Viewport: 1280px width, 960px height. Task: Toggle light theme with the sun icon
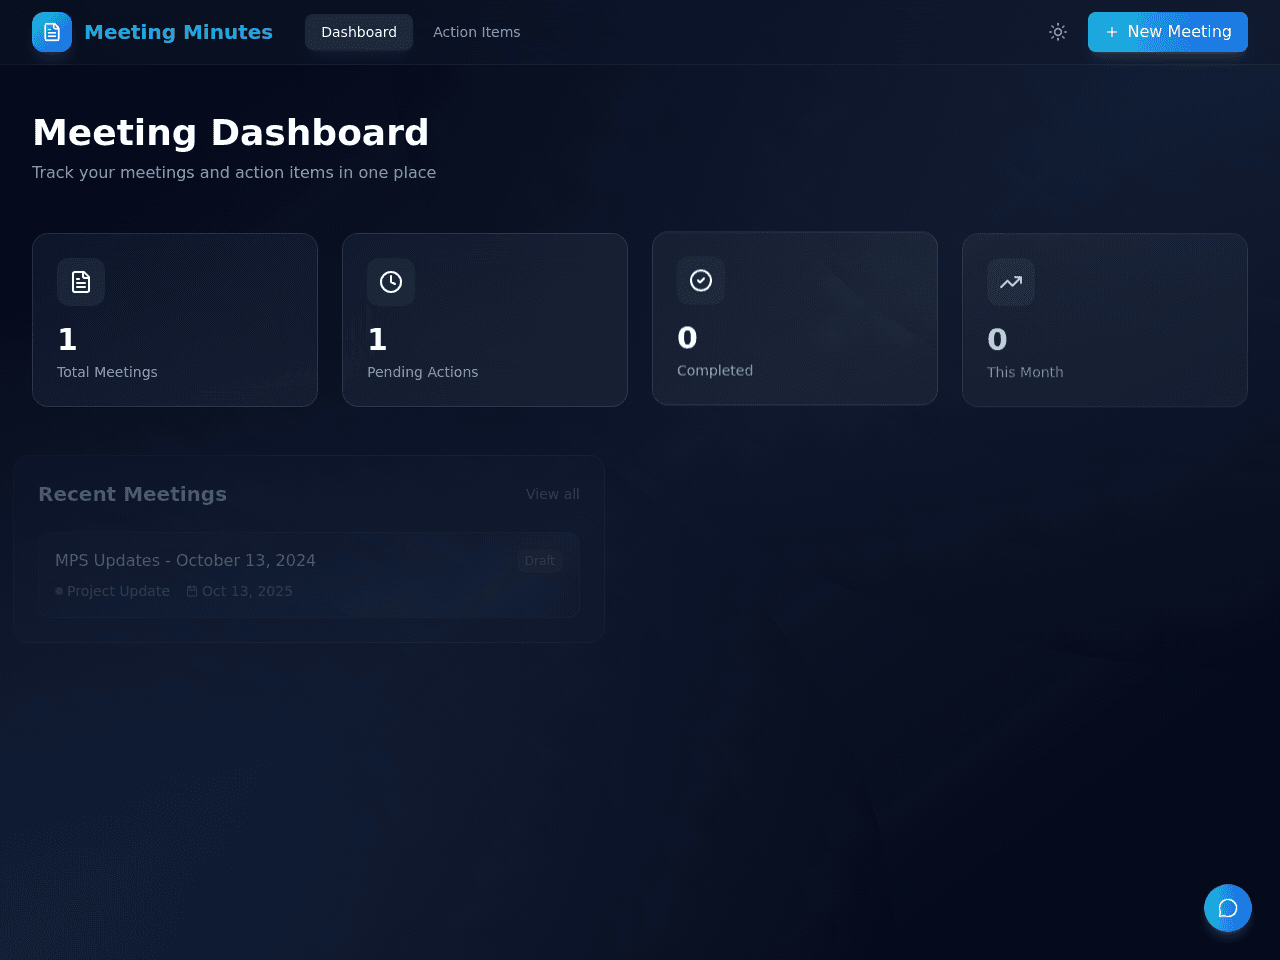(x=1058, y=32)
